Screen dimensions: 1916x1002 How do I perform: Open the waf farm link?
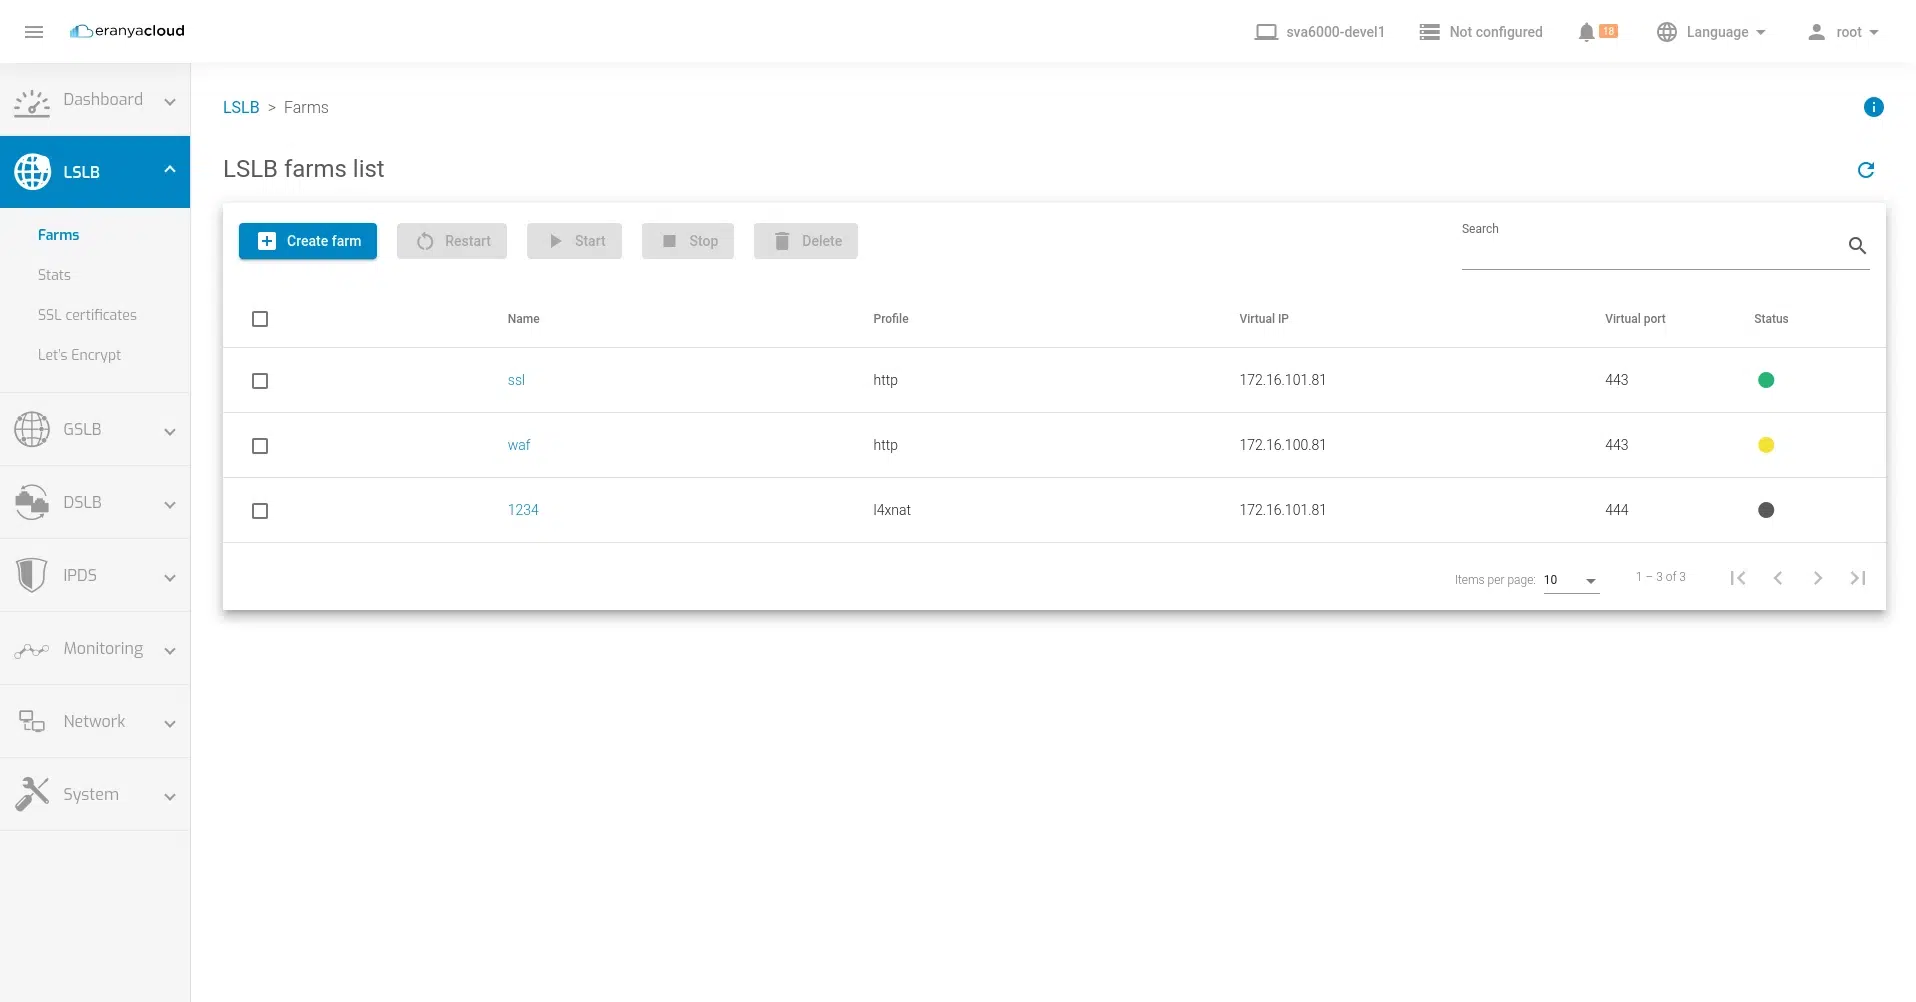coord(519,445)
